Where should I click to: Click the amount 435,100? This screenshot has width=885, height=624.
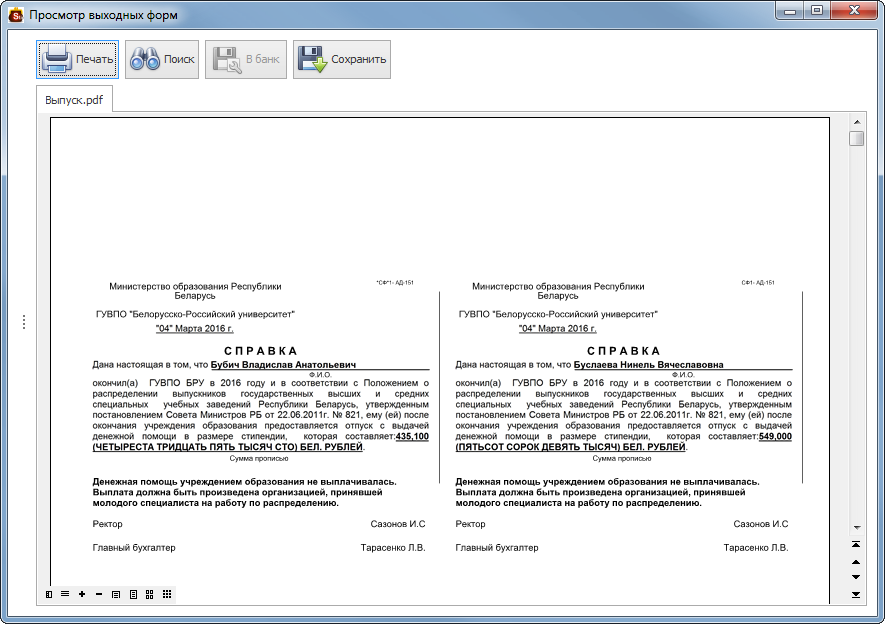tap(412, 436)
